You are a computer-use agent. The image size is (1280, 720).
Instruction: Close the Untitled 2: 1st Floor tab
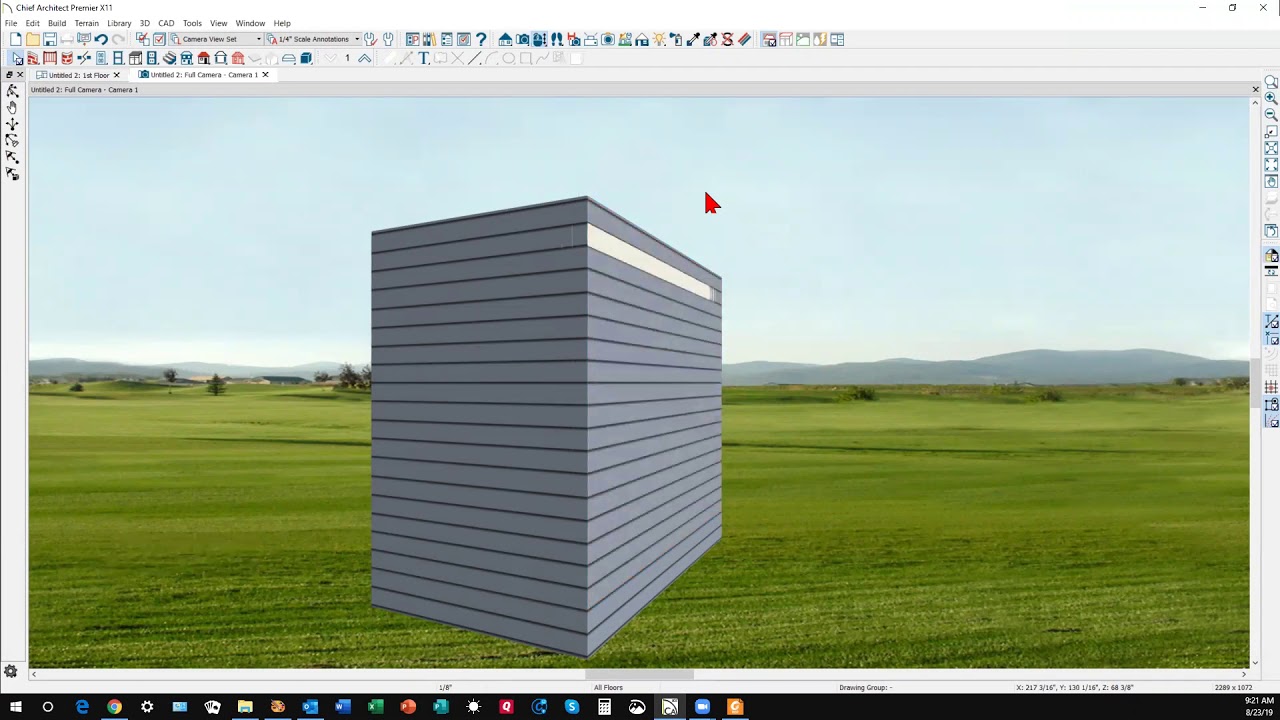116,75
